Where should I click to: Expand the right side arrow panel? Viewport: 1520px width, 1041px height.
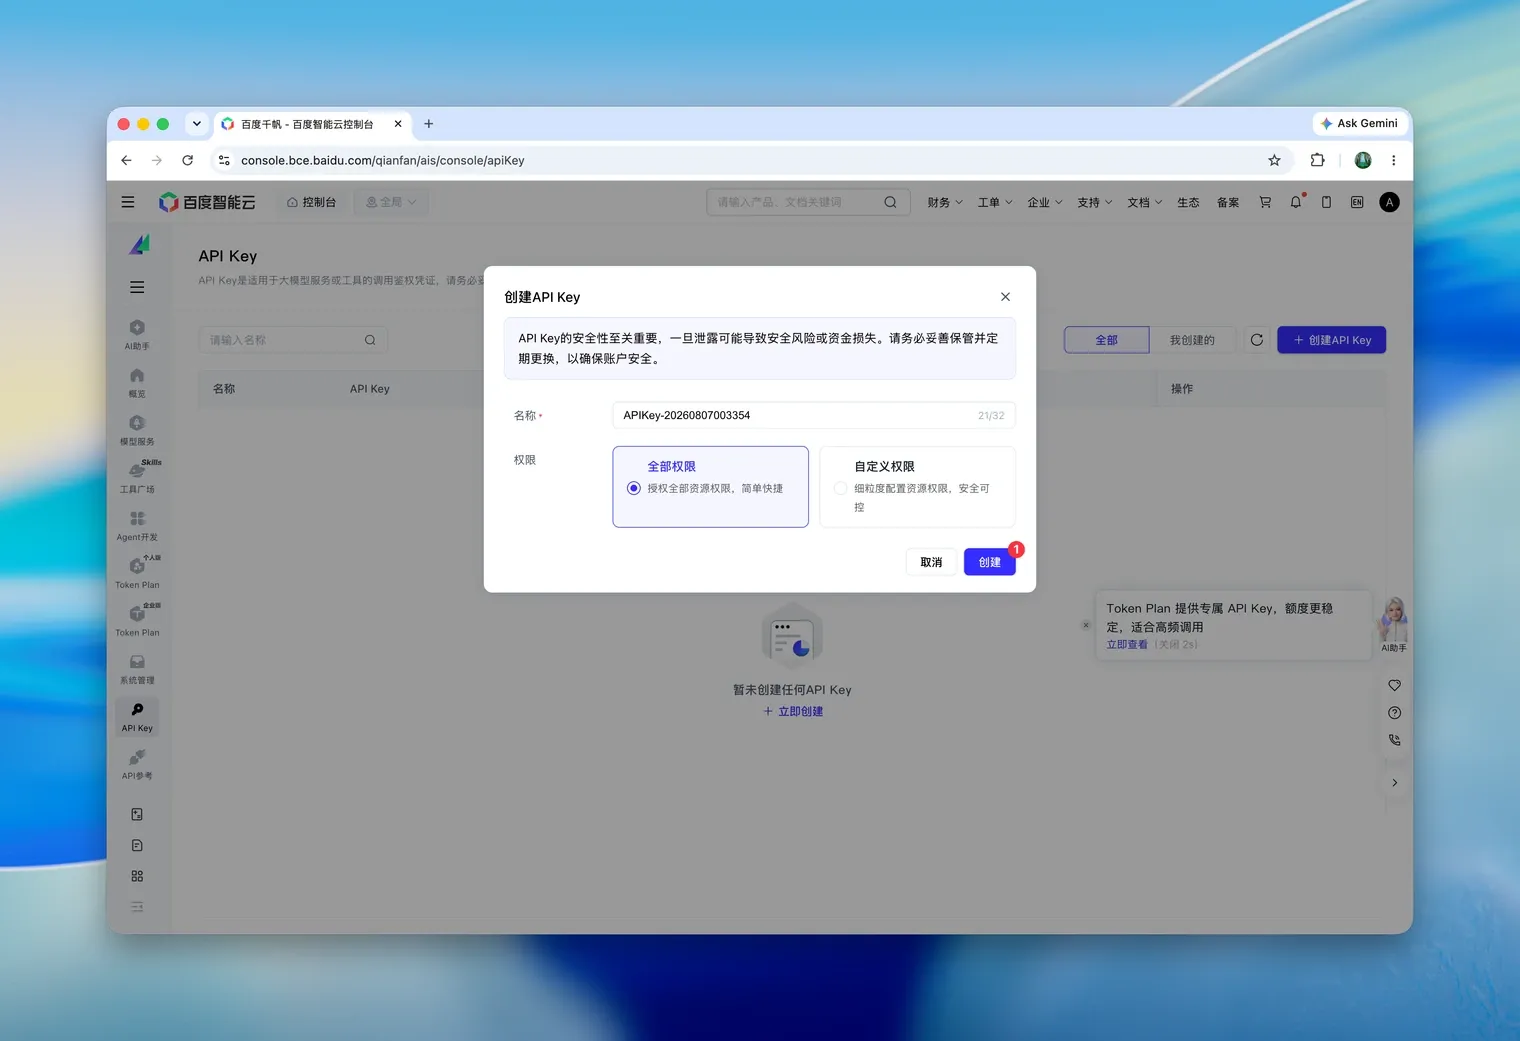(1394, 783)
